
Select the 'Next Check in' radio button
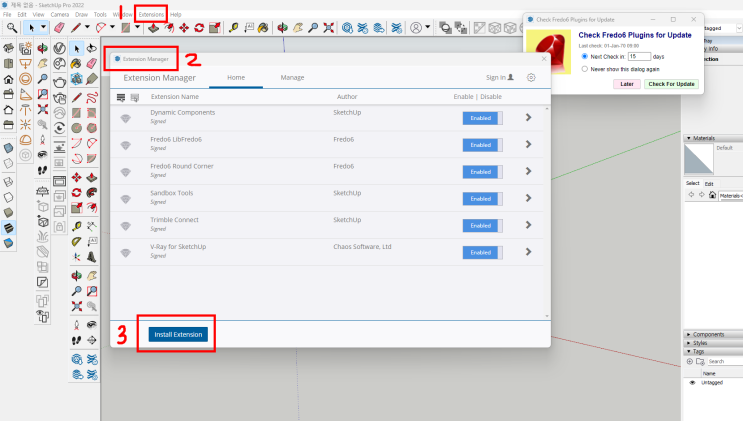(x=585, y=56)
